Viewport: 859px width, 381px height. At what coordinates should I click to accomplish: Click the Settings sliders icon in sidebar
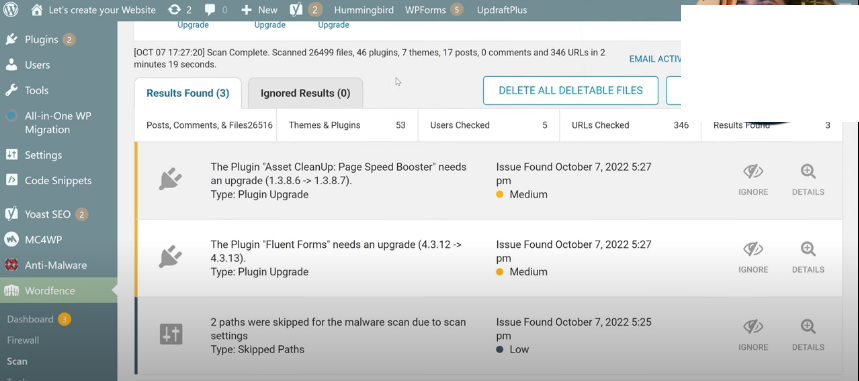pyautogui.click(x=11, y=155)
